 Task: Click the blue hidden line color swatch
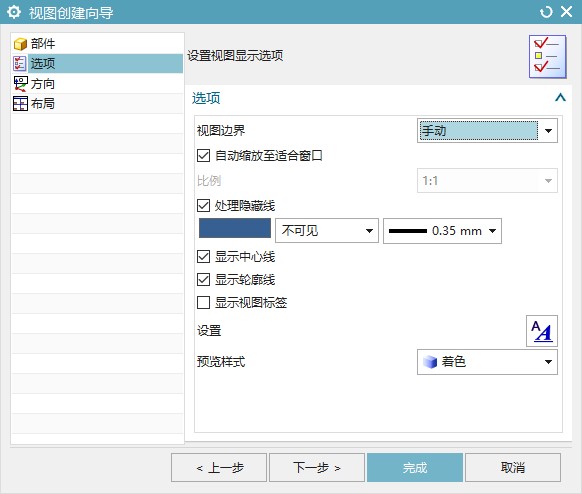[x=235, y=228]
